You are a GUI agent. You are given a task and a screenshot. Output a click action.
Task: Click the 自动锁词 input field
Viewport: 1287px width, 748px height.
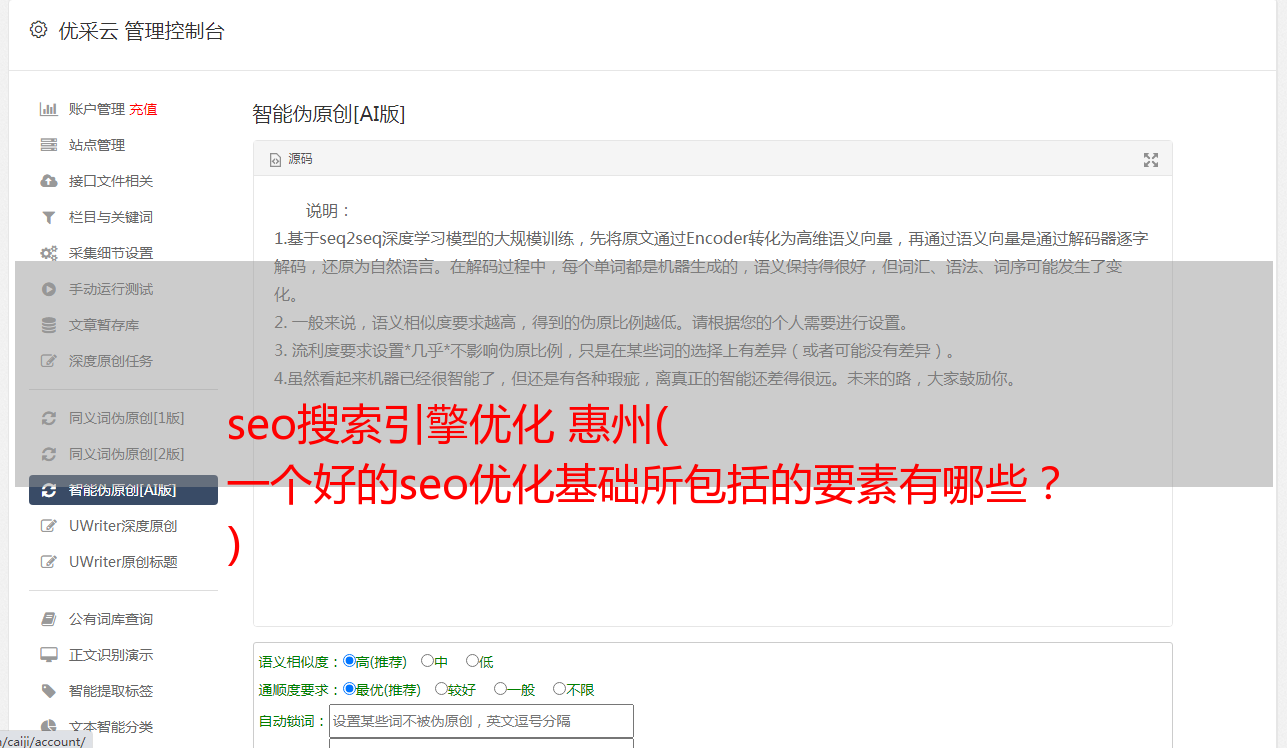pos(481,721)
